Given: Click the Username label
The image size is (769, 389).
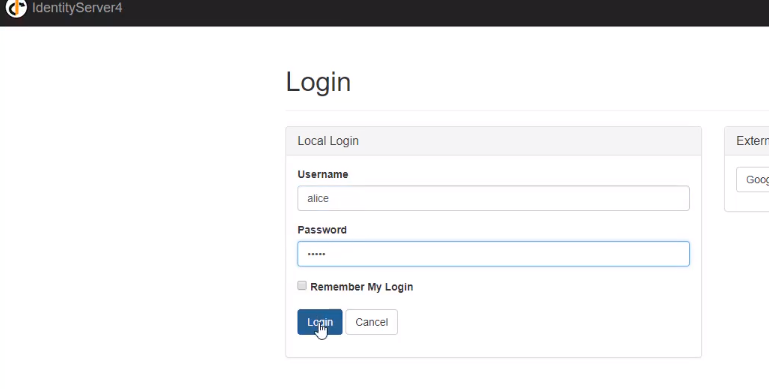Looking at the screenshot, I should (x=323, y=174).
